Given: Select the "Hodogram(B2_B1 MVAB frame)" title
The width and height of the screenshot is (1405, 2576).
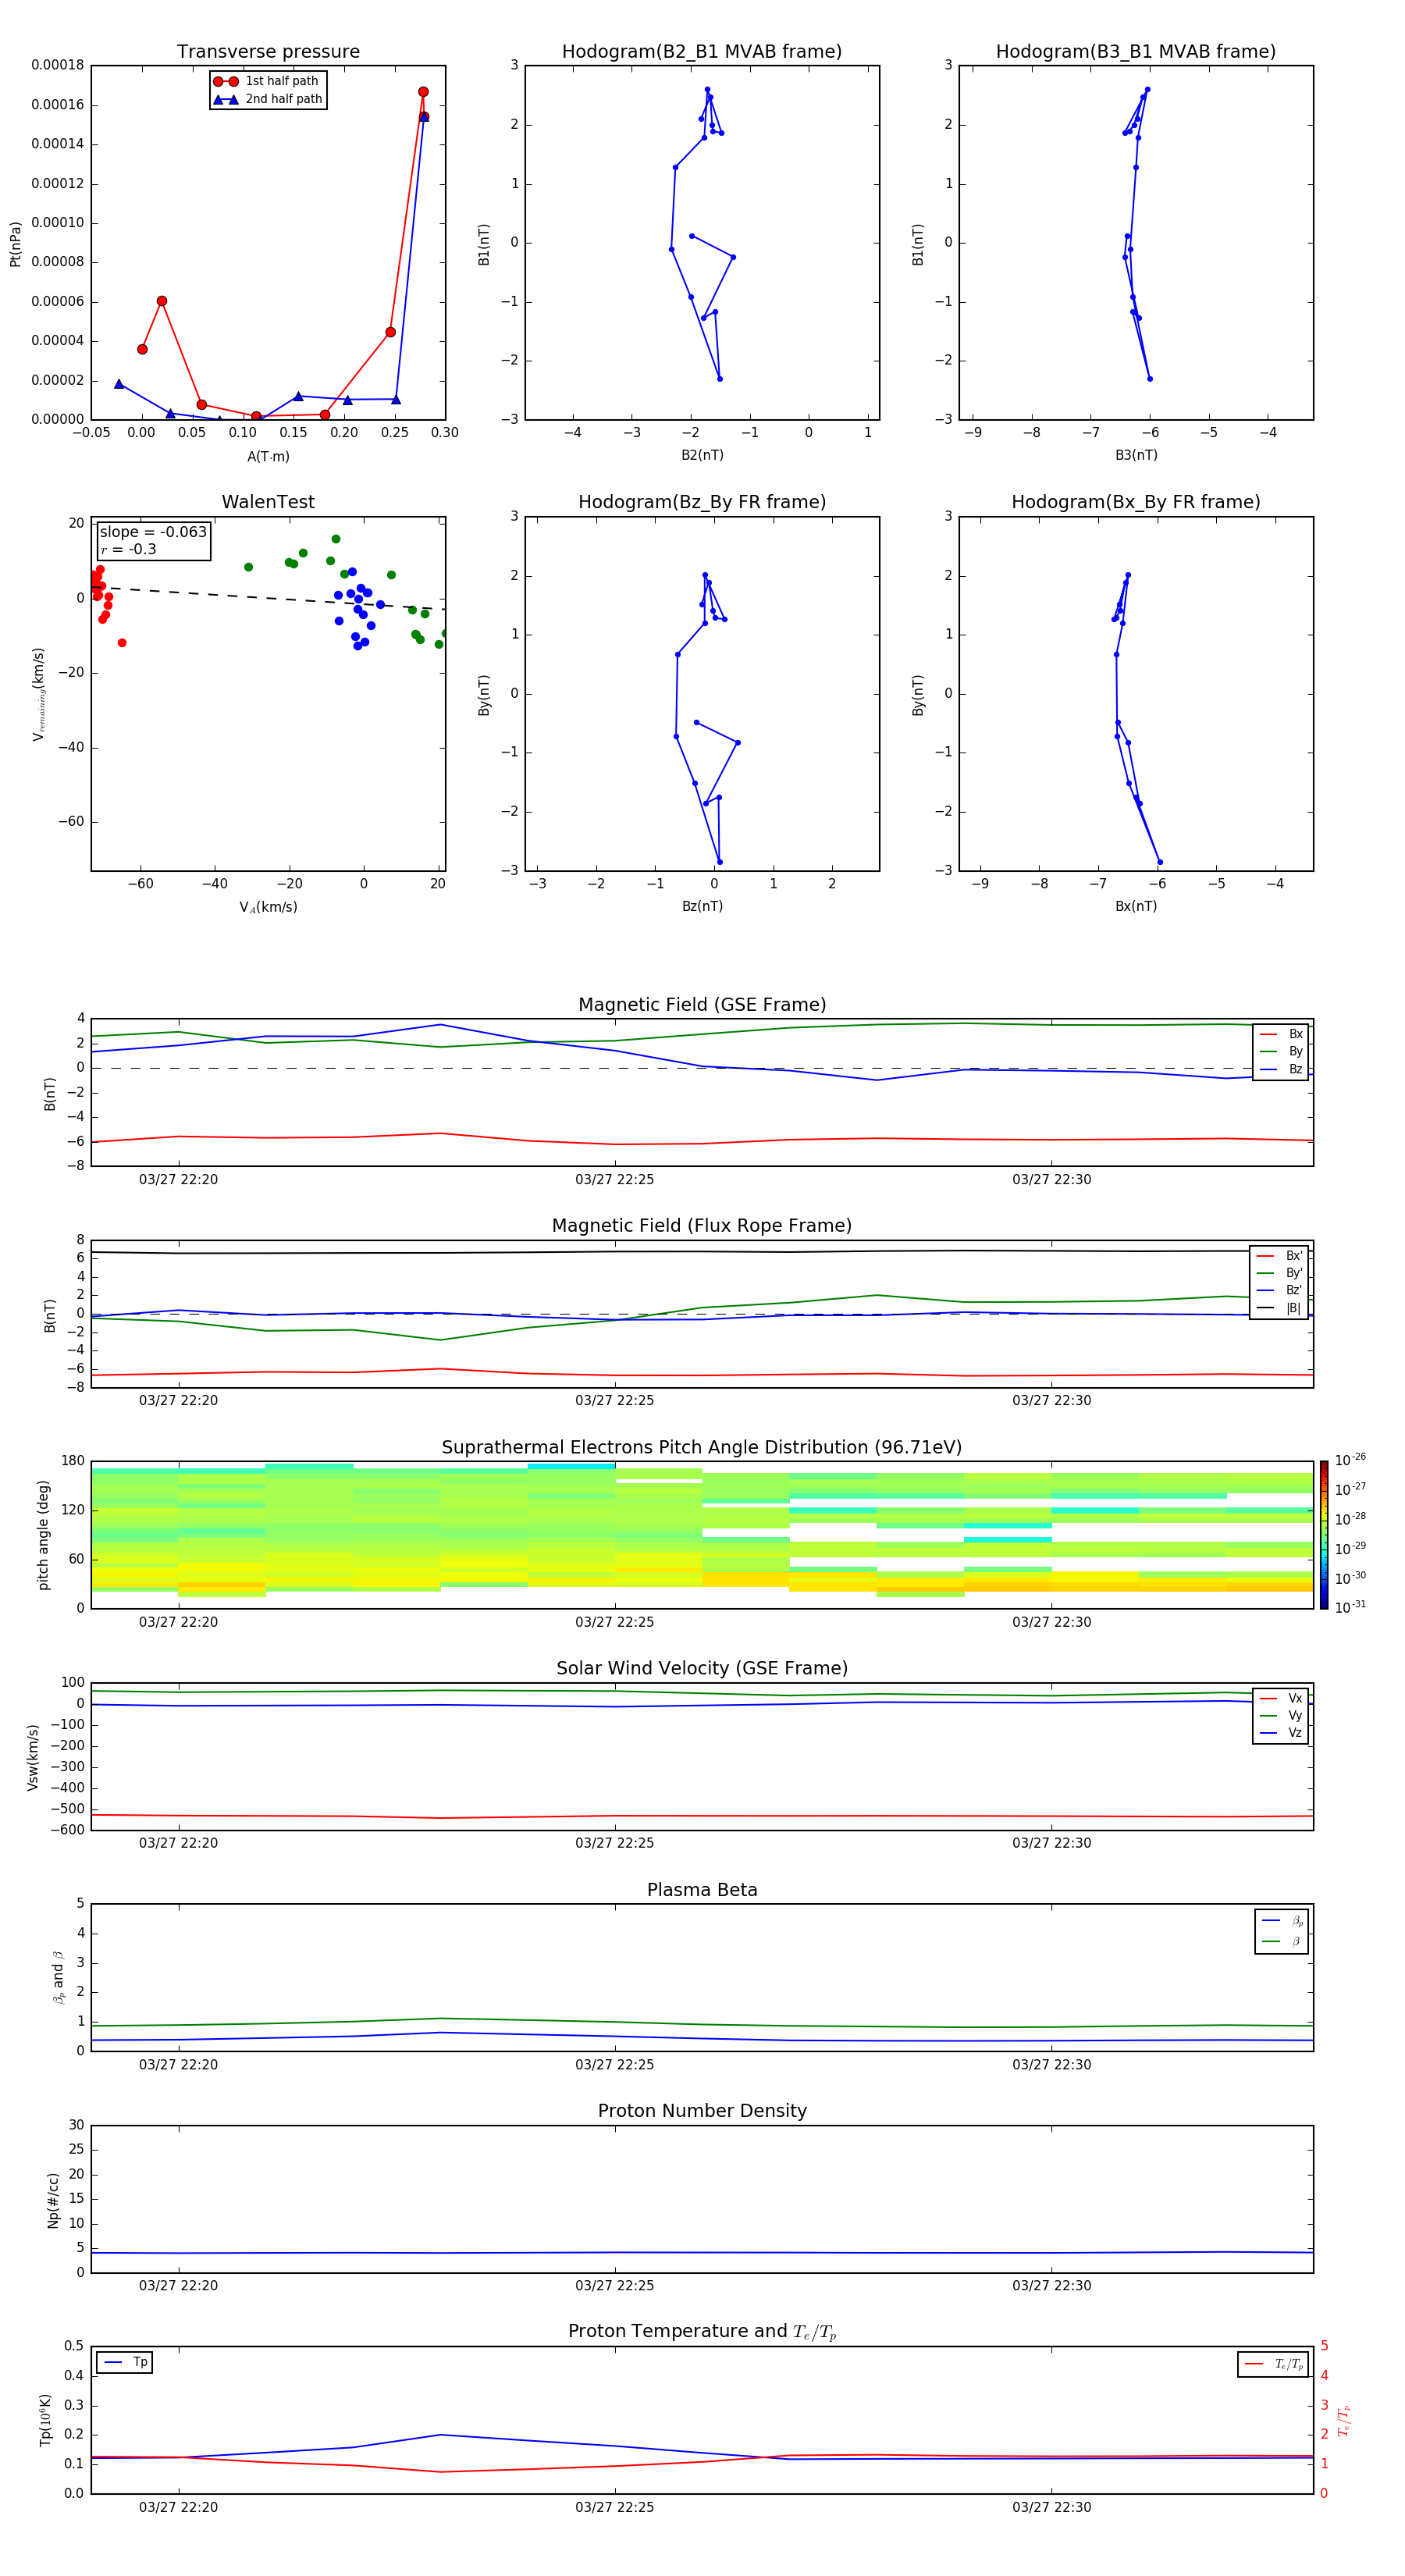Looking at the screenshot, I should [702, 52].
